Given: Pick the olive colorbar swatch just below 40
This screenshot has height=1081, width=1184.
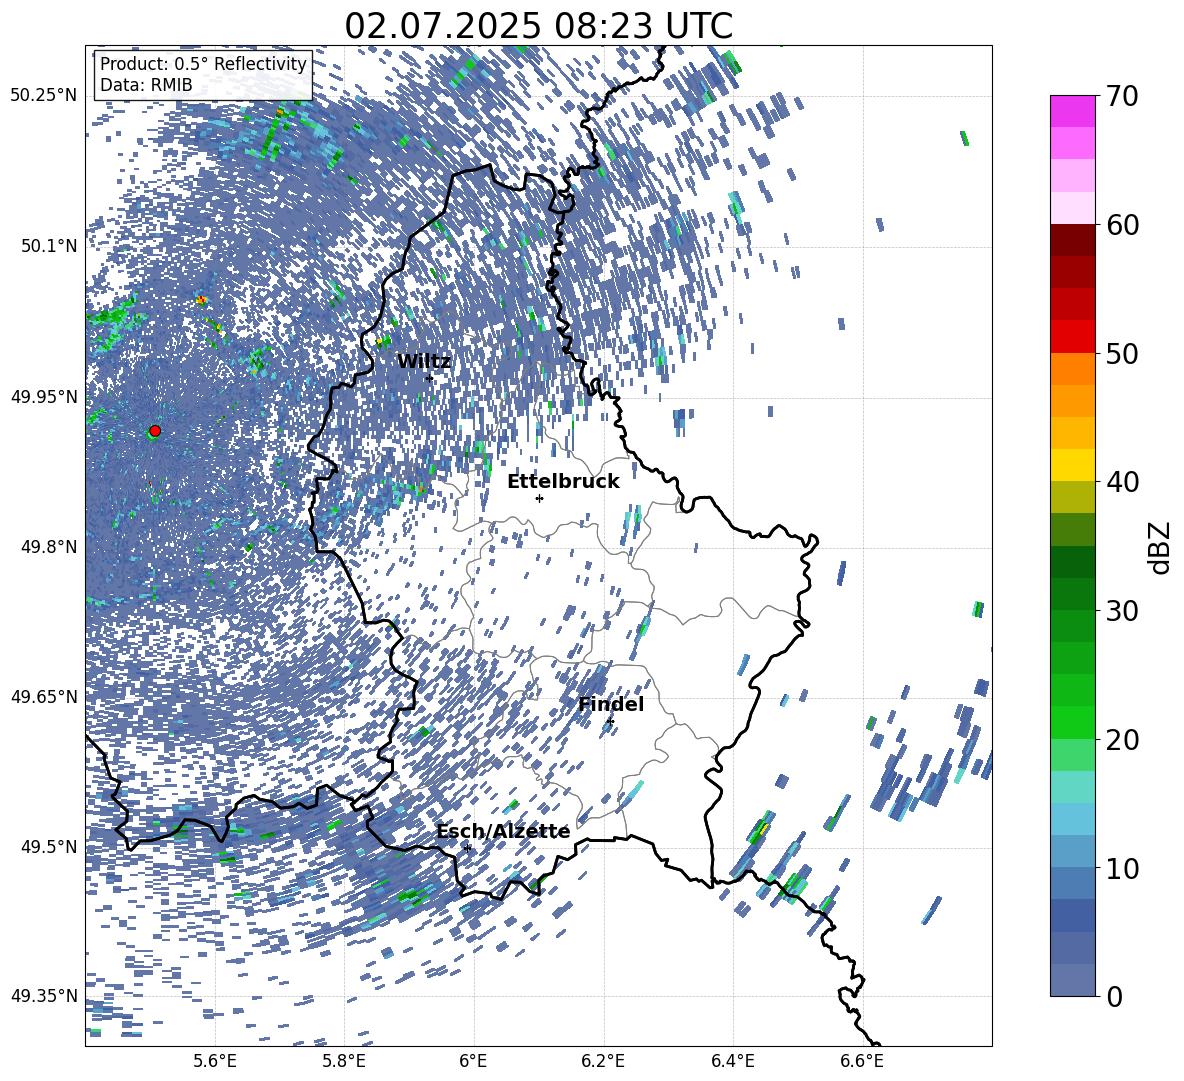Looking at the screenshot, I should [x=1072, y=497].
